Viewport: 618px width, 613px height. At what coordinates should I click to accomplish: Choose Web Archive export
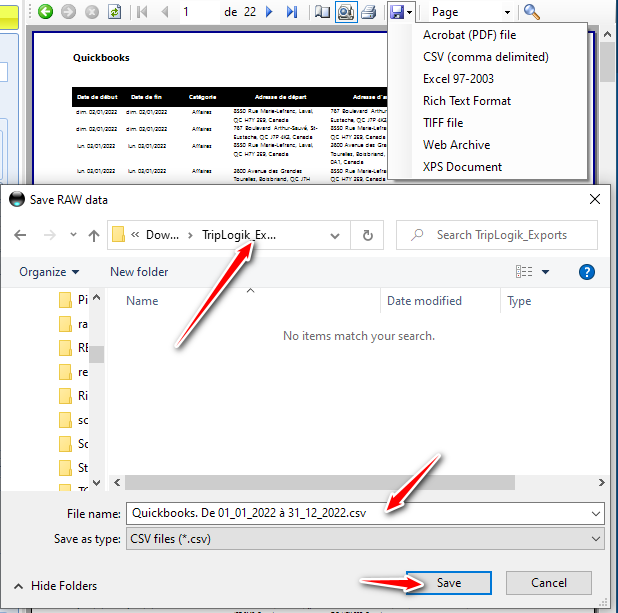tap(456, 145)
